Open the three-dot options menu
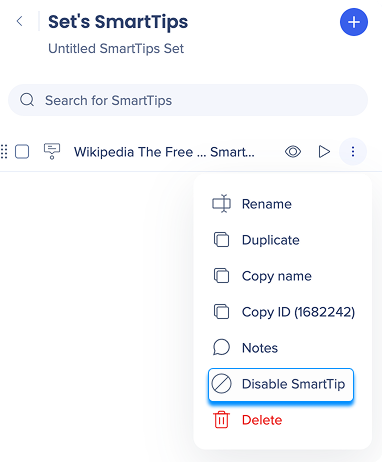The image size is (382, 462). [353, 152]
